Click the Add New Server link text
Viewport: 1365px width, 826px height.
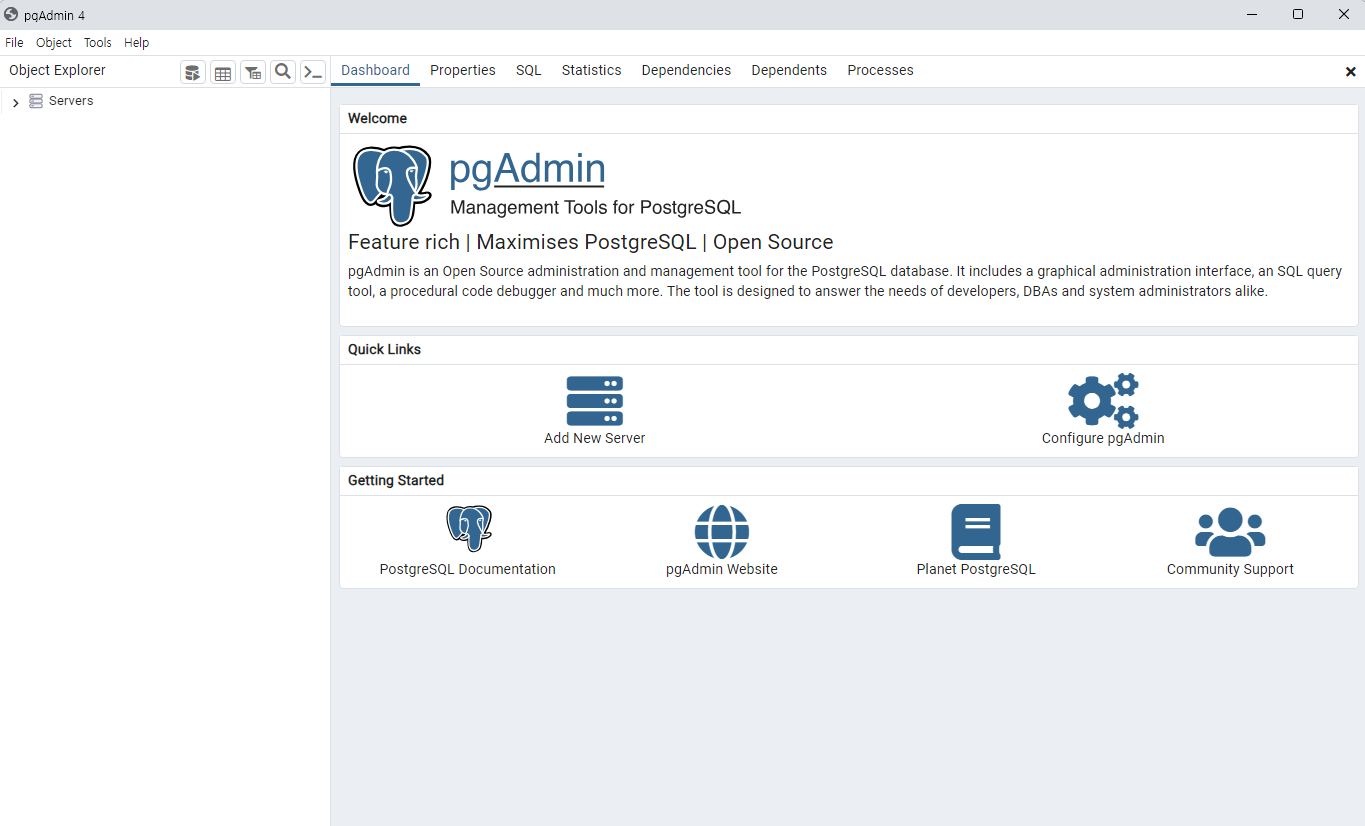coord(595,438)
